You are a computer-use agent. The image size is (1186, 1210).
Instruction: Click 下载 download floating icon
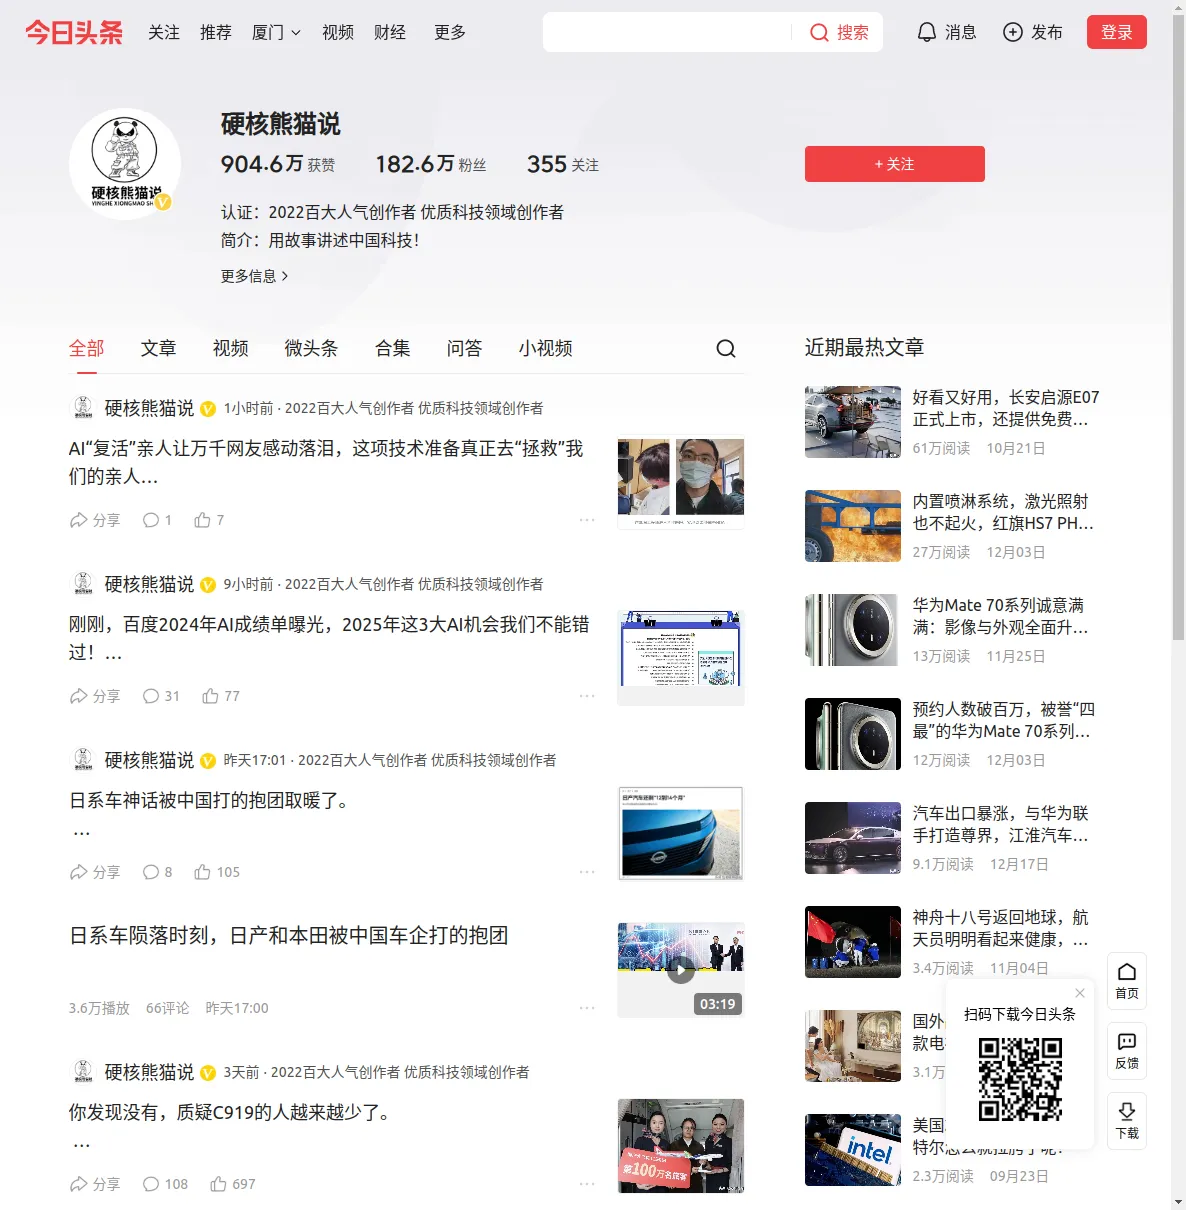1127,1121
